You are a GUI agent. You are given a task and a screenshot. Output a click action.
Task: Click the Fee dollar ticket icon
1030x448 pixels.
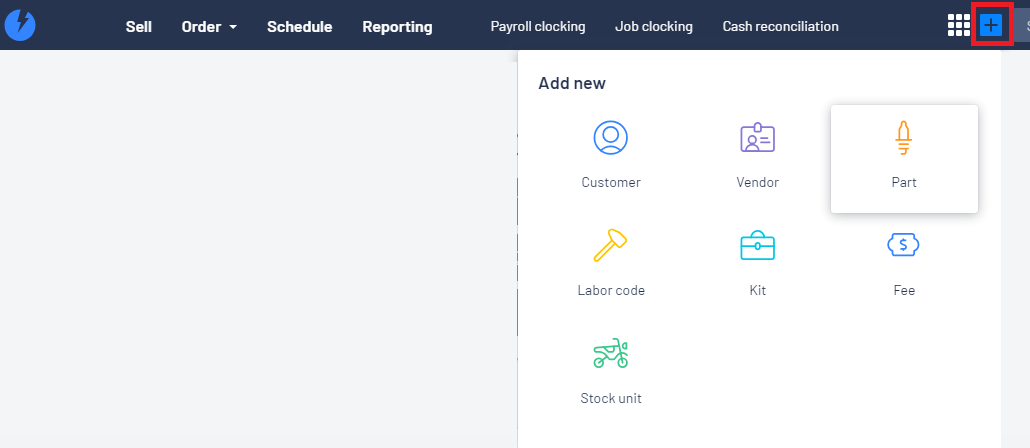click(x=903, y=245)
